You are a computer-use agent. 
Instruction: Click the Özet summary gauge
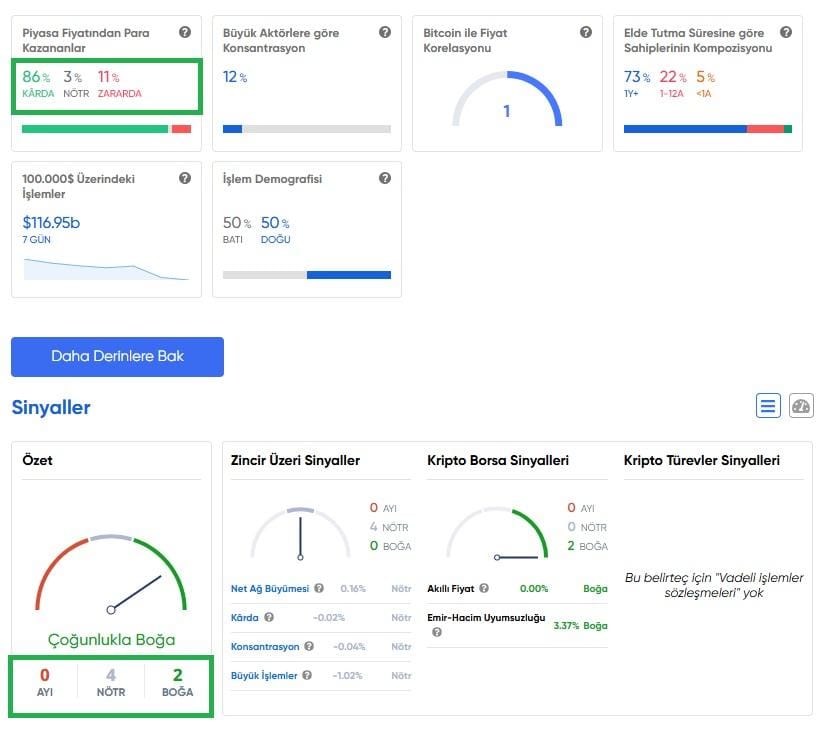coord(111,578)
